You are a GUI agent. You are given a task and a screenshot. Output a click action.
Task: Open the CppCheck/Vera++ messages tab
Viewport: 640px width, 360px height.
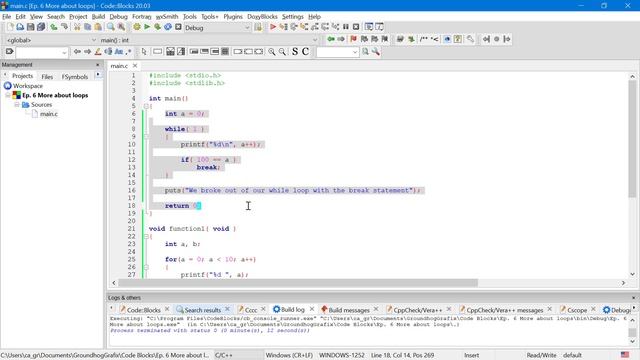(x=504, y=310)
